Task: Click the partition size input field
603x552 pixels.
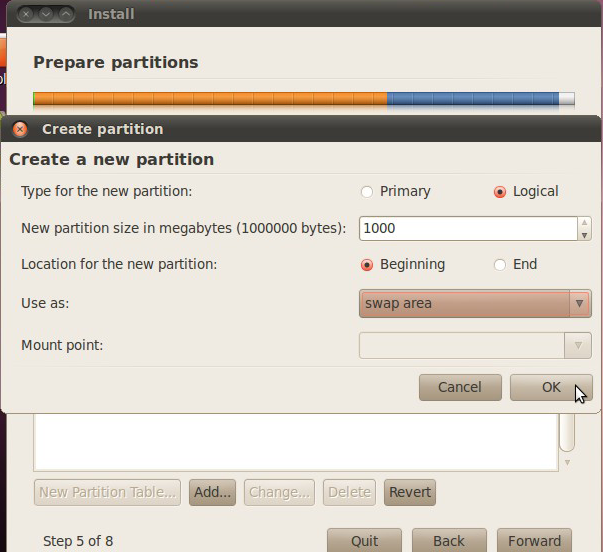Action: [466, 228]
